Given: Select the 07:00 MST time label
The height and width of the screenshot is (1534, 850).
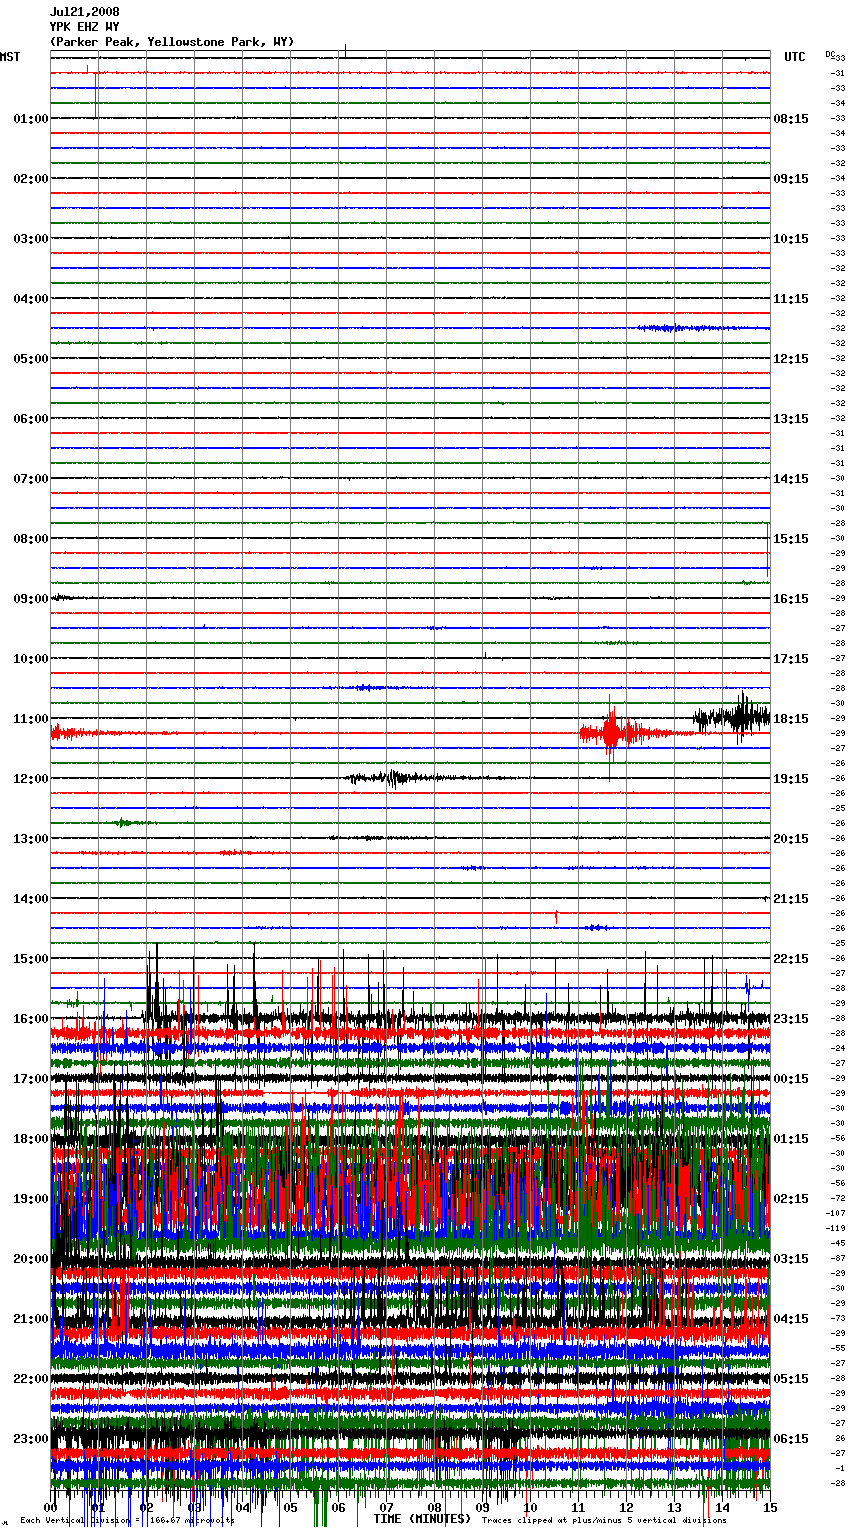Looking at the screenshot, I should point(31,479).
